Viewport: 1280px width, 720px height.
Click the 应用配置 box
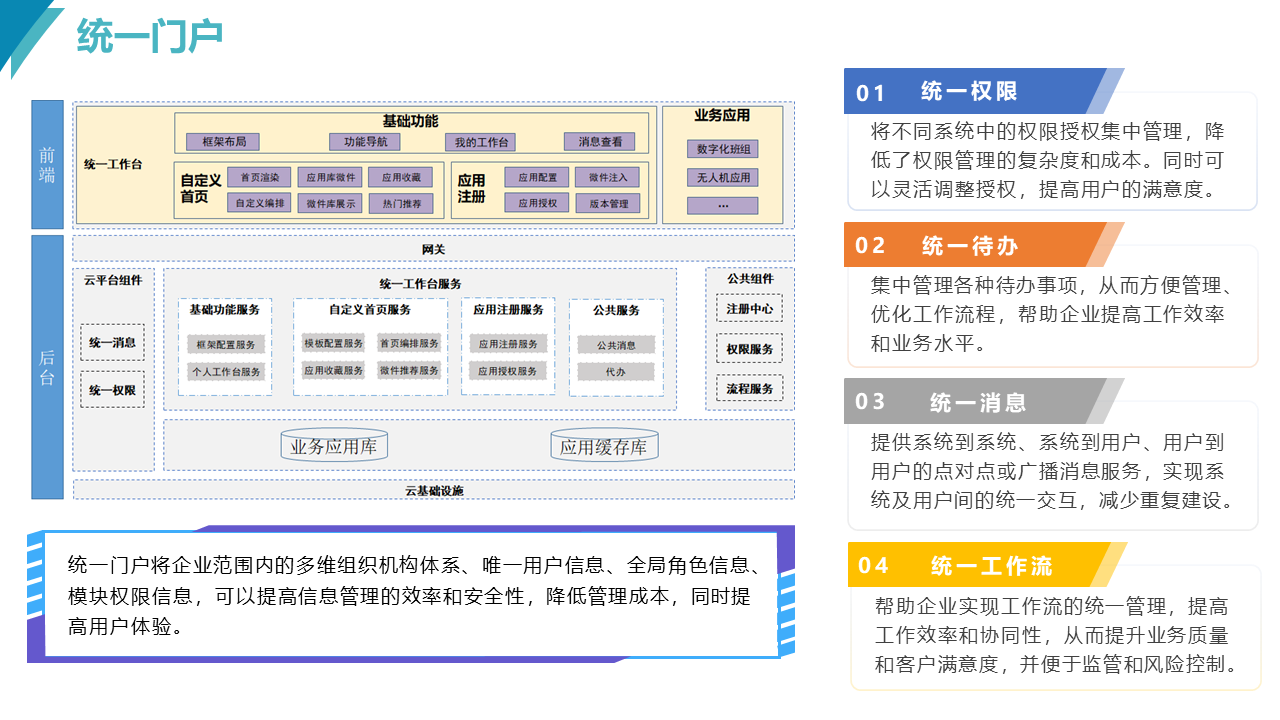point(537,177)
